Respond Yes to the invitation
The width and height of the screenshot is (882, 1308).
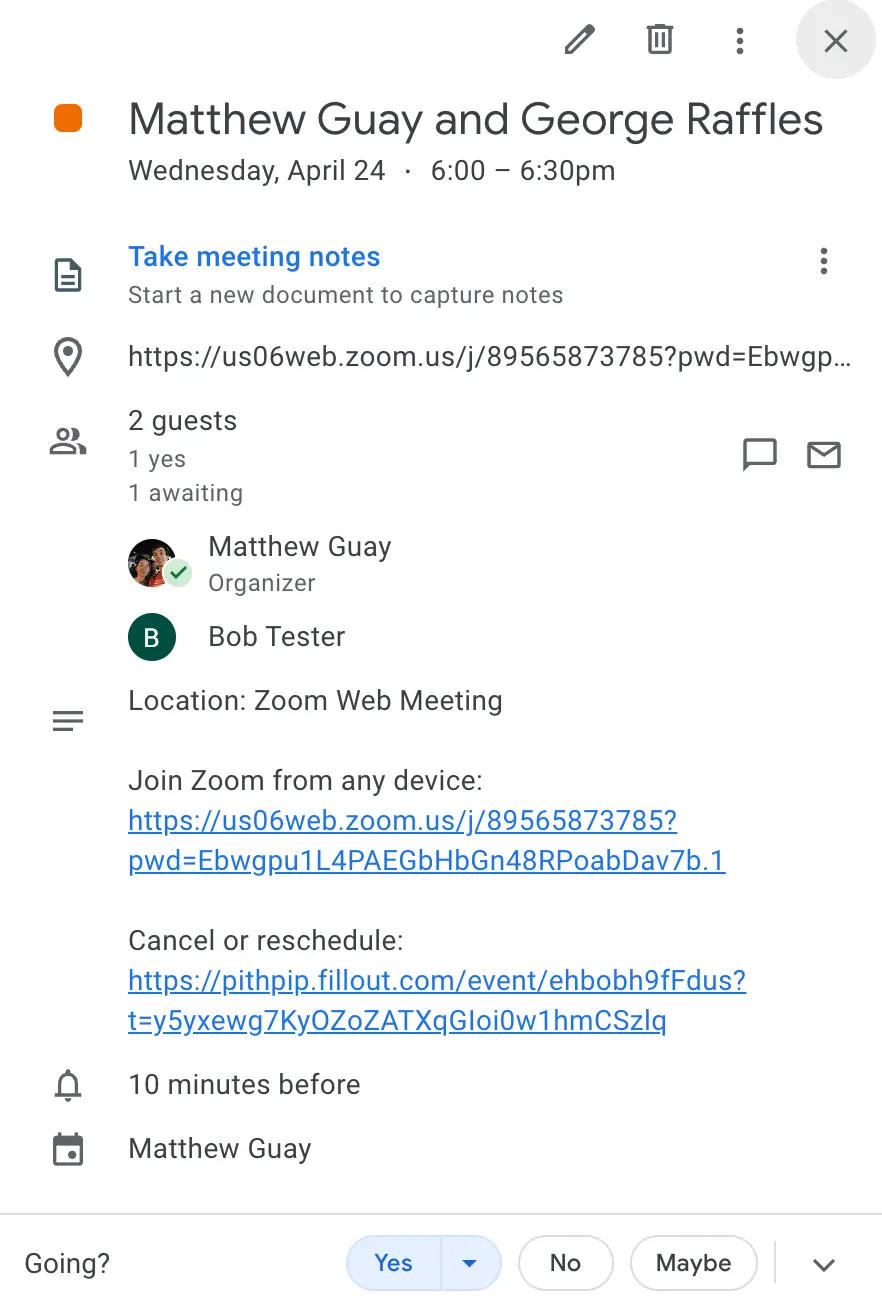(393, 1263)
